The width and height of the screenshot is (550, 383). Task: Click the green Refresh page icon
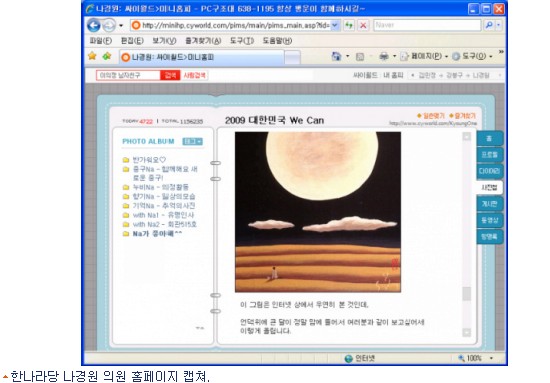349,25
